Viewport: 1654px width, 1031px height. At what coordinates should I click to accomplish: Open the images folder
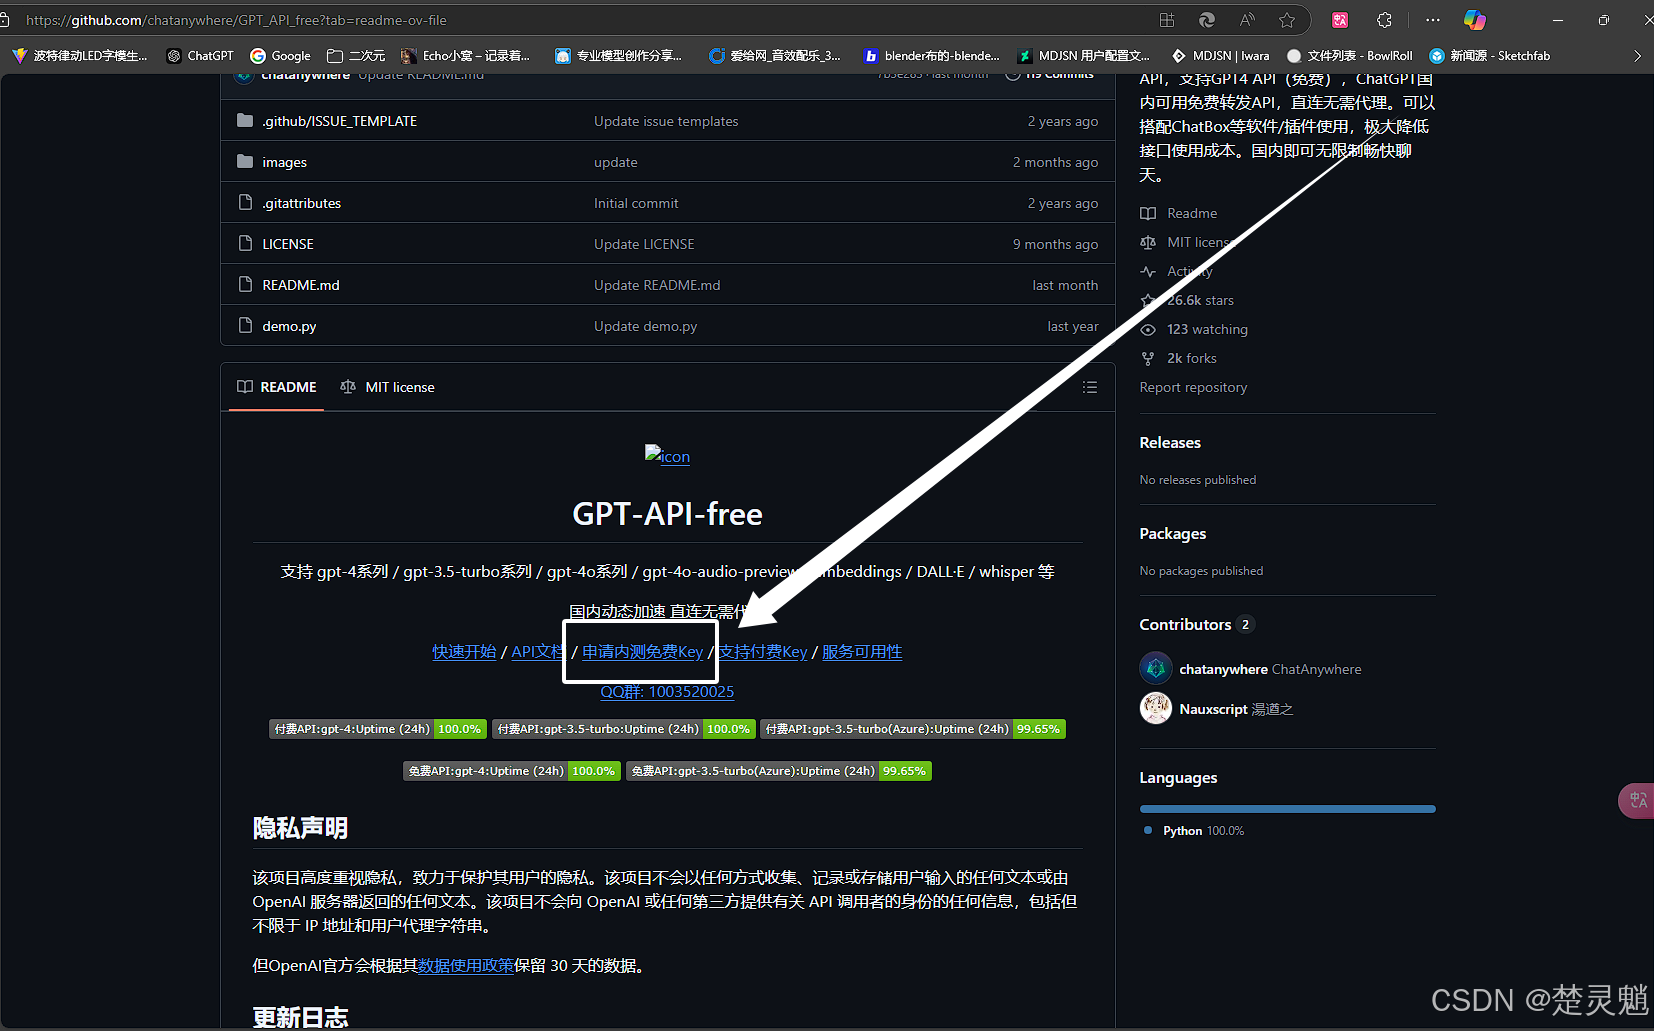(x=284, y=162)
